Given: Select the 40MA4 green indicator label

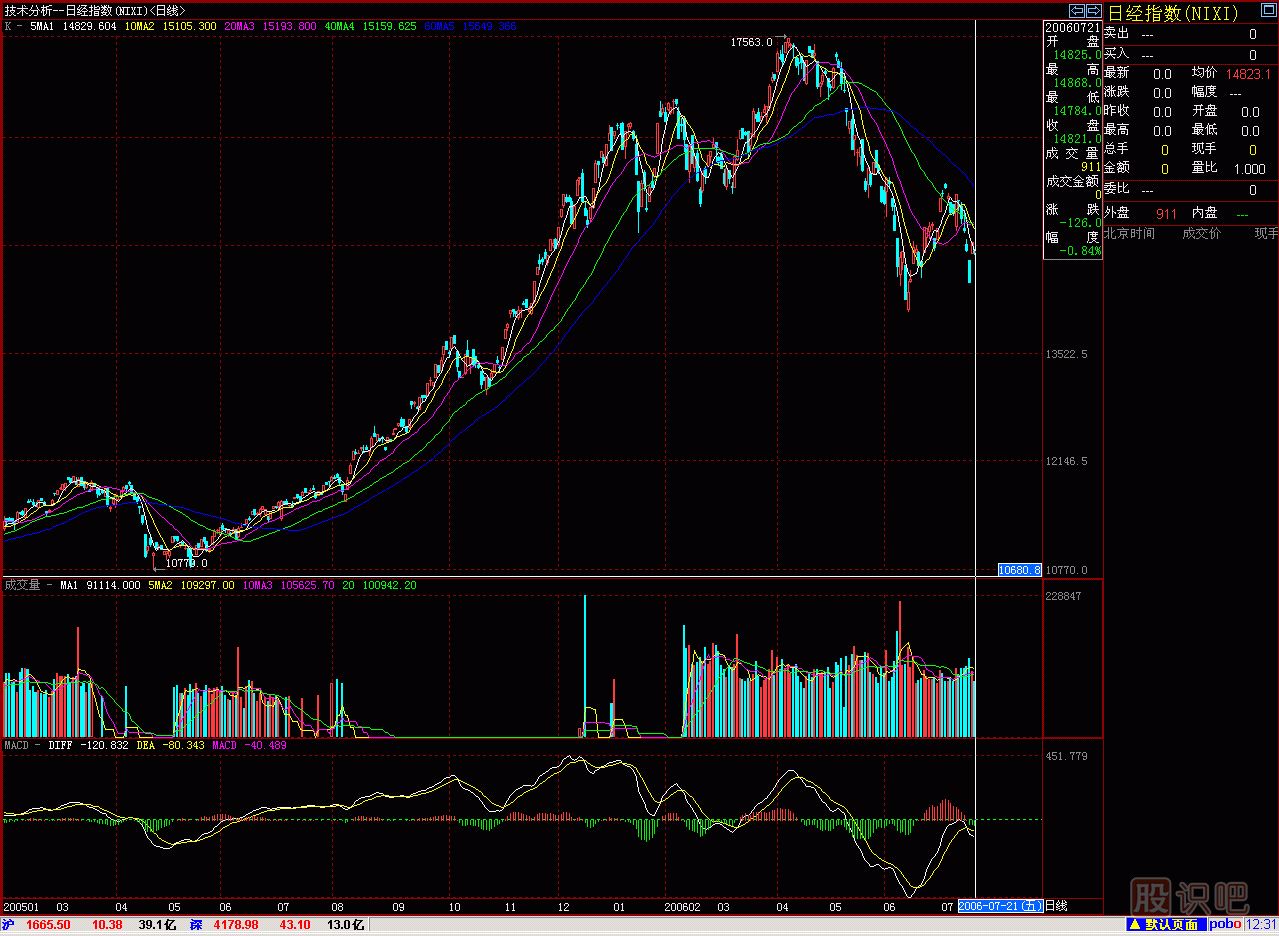Looking at the screenshot, I should (x=340, y=27).
